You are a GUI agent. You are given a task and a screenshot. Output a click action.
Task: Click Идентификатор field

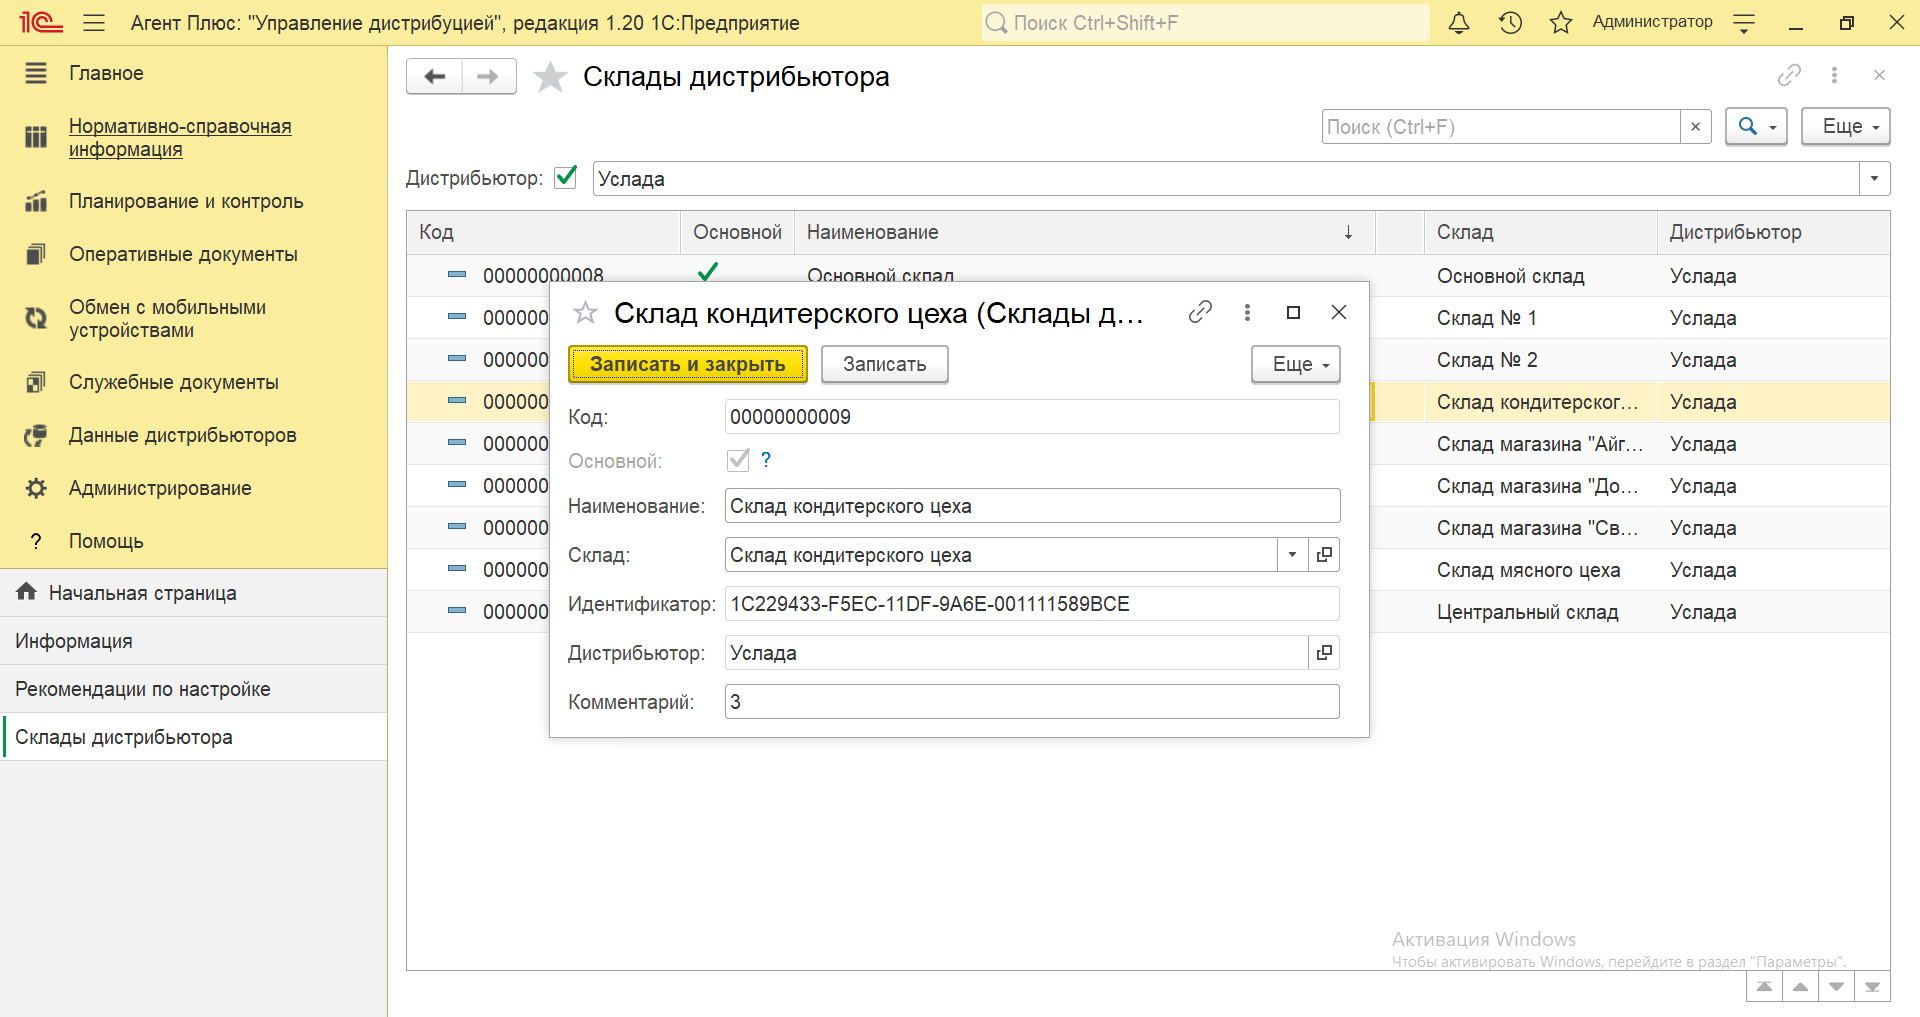click(1032, 604)
